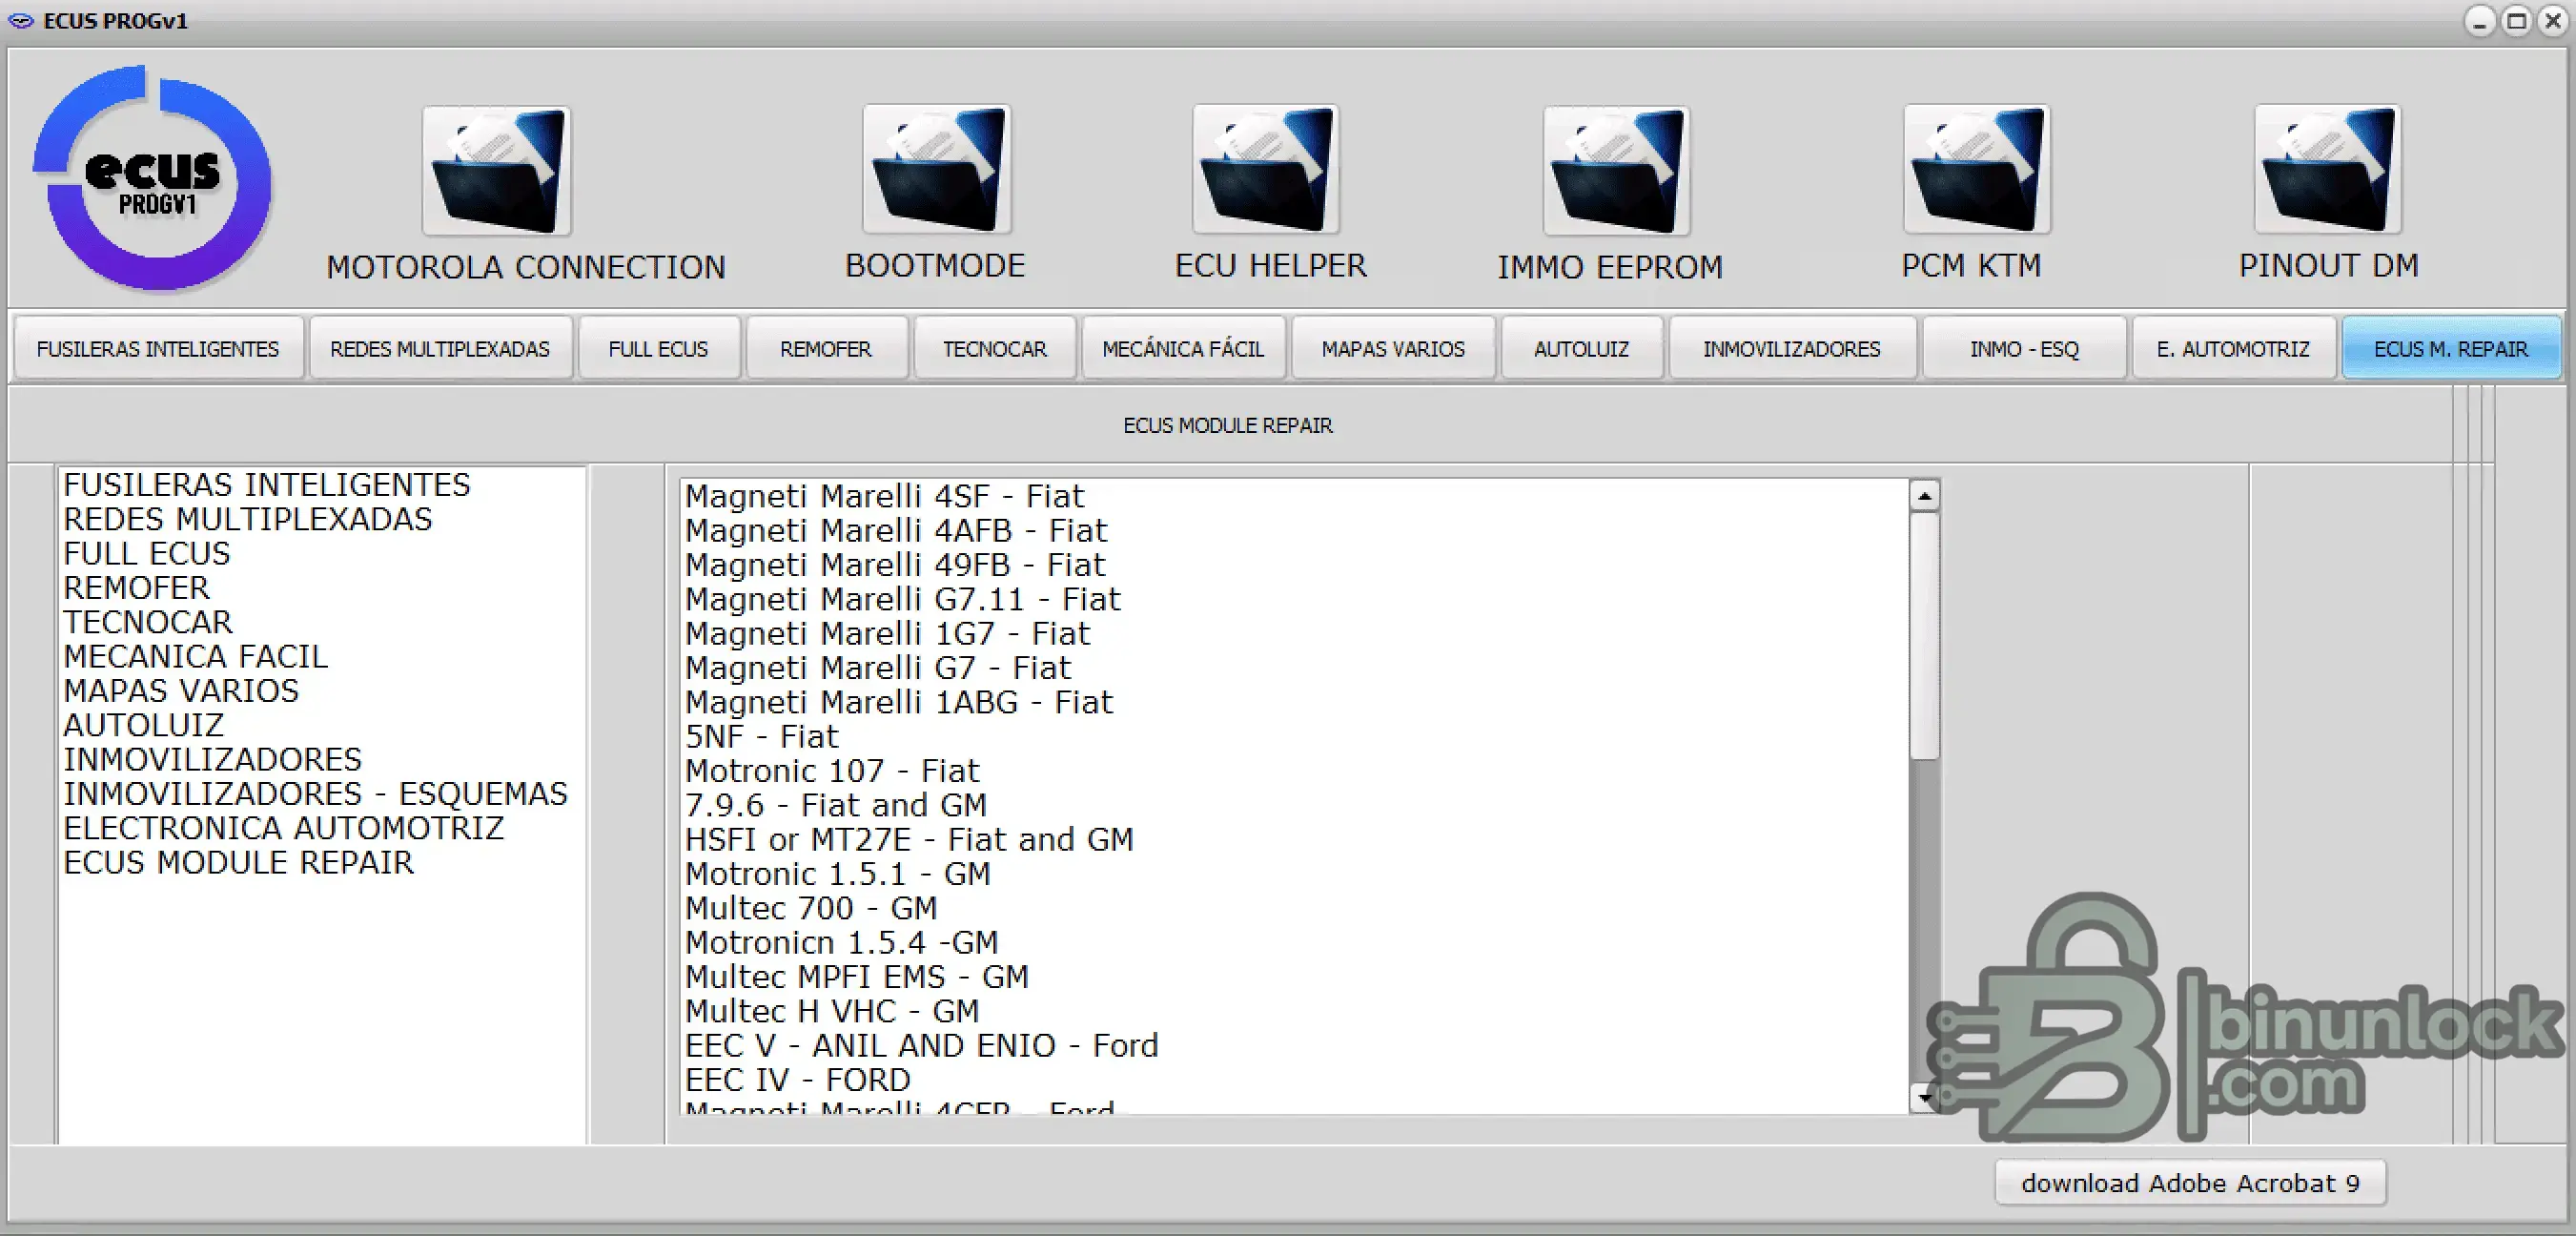The width and height of the screenshot is (2576, 1236).
Task: Switch to FUSILERAS INTELIGENTES tab
Action: coord(158,349)
